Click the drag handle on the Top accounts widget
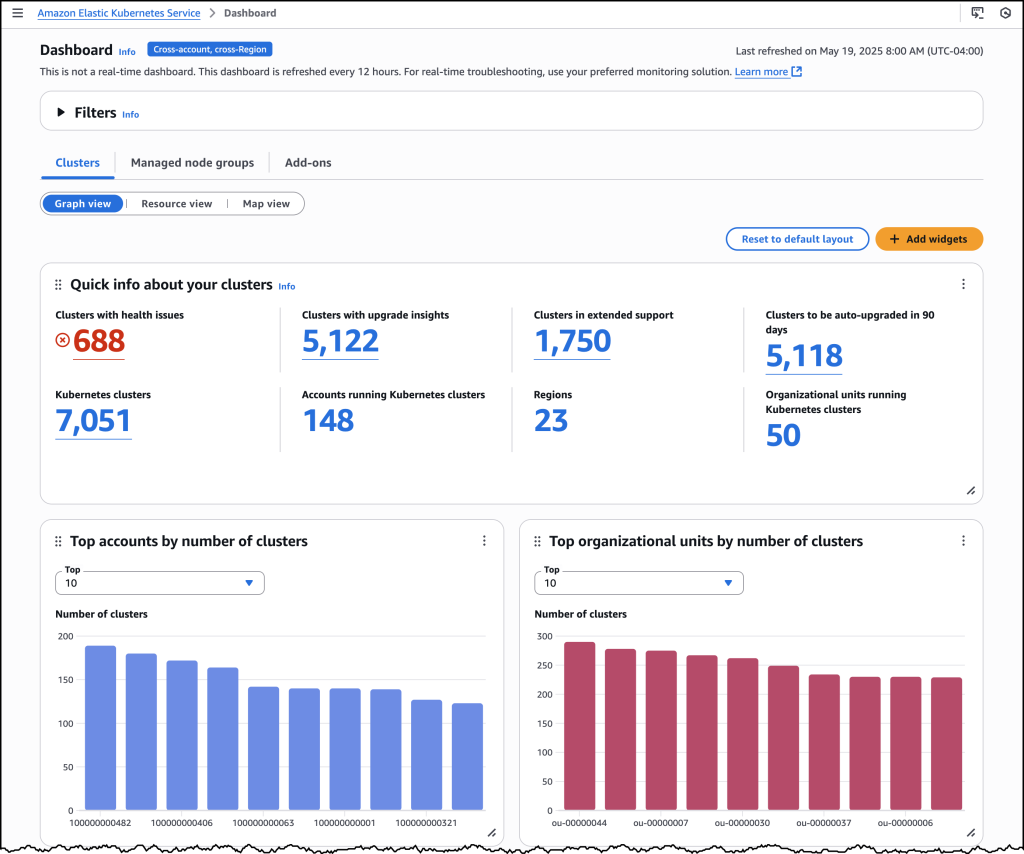 [x=57, y=541]
